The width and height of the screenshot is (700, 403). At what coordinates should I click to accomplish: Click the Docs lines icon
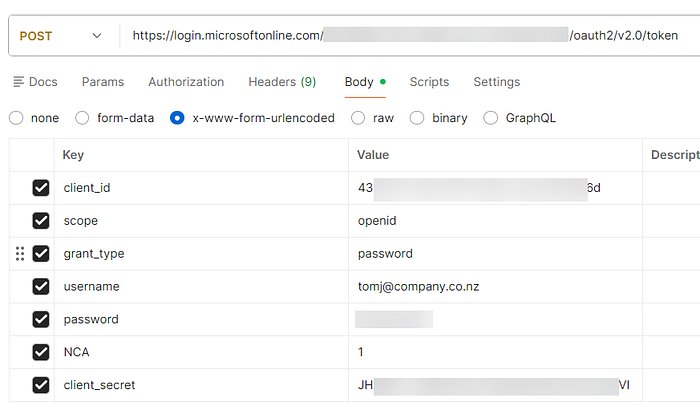click(18, 82)
